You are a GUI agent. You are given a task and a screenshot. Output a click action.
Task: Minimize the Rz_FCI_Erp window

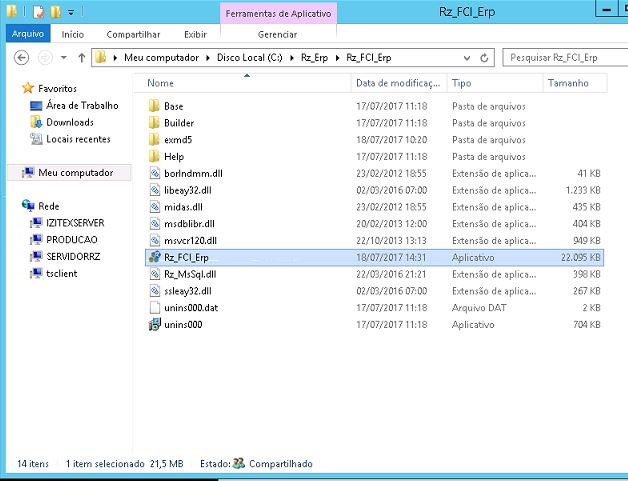[x=607, y=9]
